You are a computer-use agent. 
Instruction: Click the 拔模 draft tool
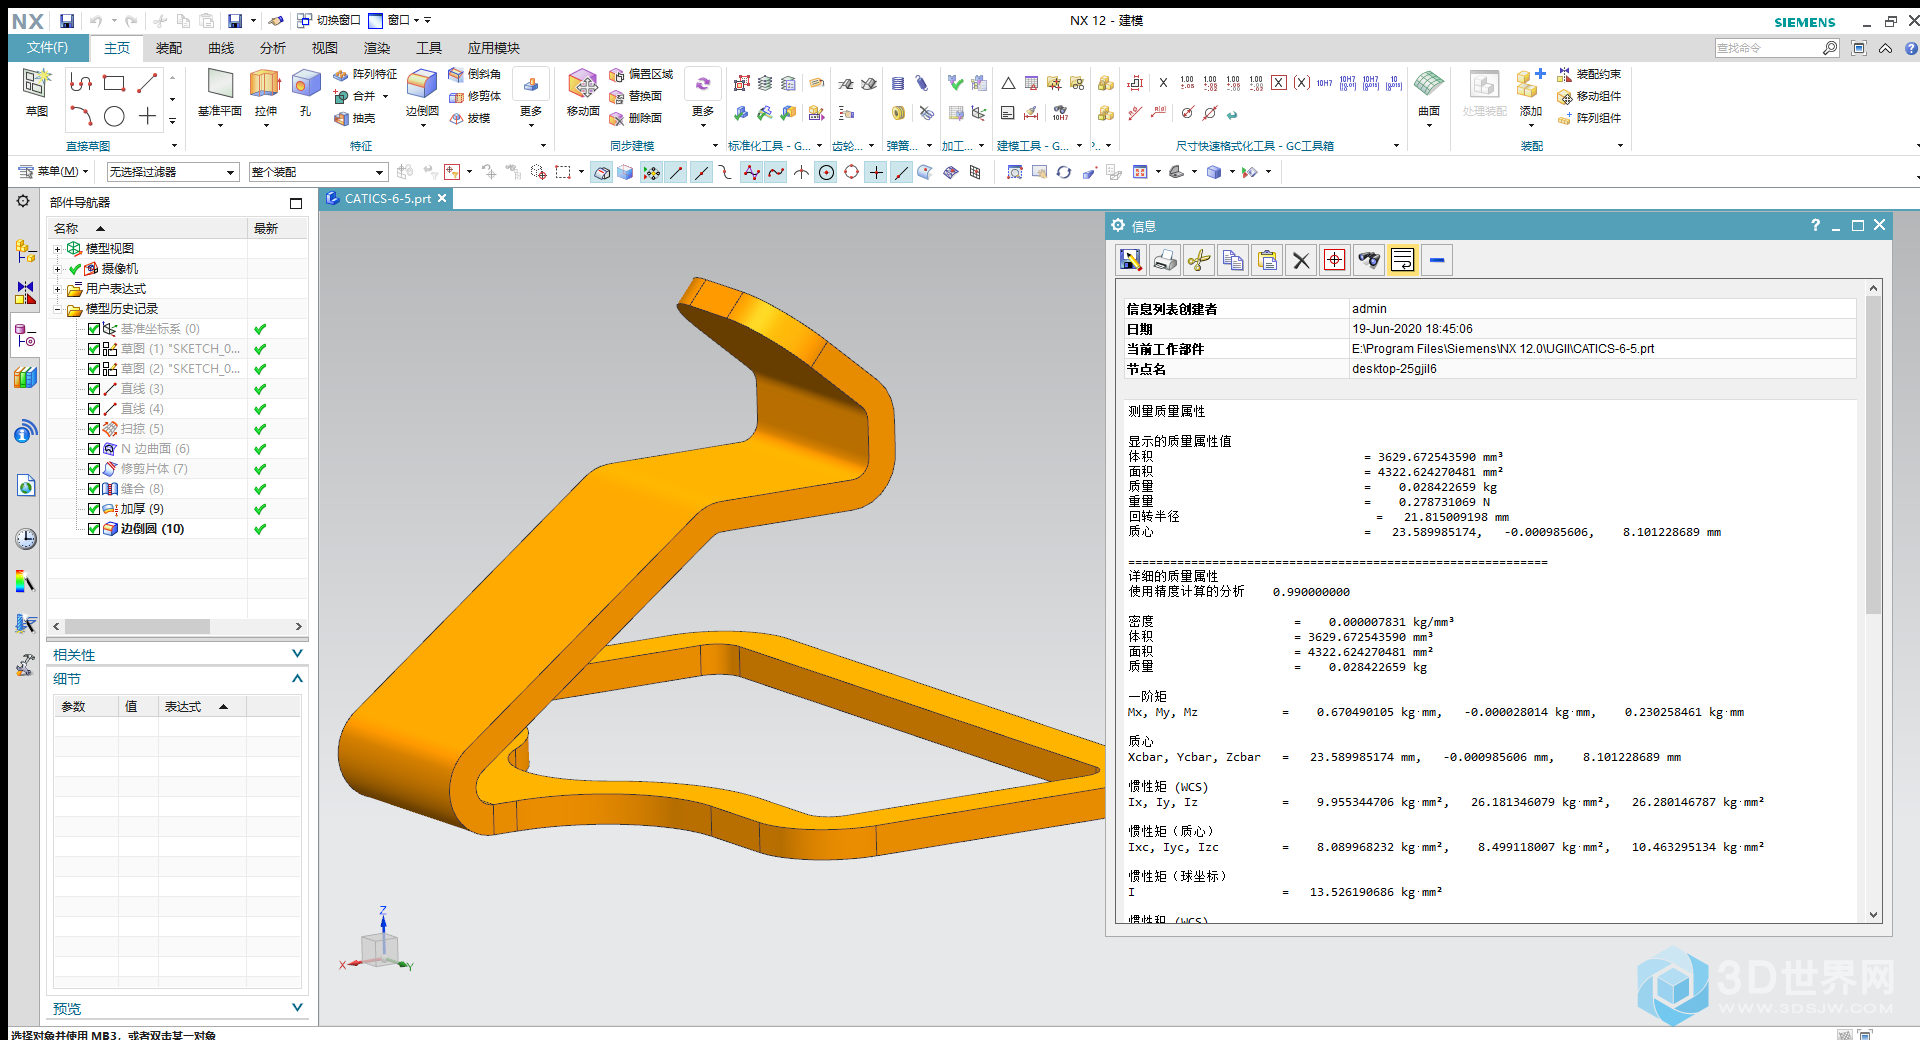coord(470,118)
